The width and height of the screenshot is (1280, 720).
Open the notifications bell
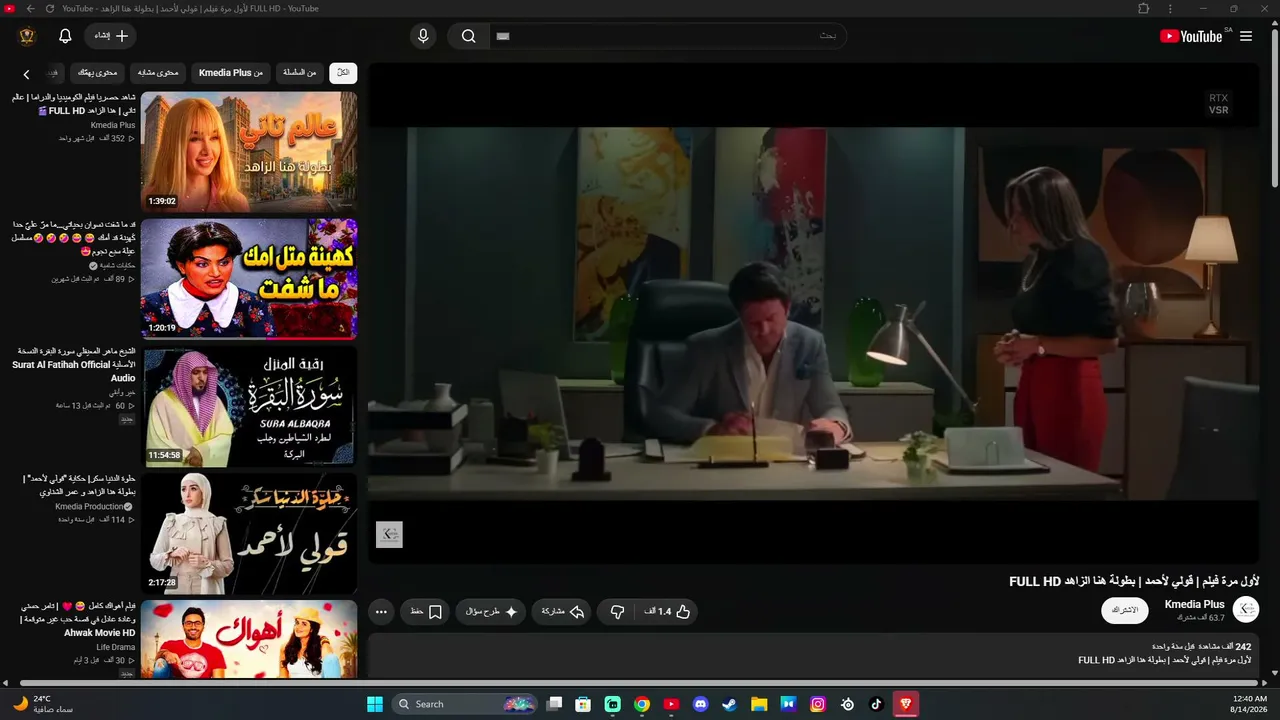[65, 36]
